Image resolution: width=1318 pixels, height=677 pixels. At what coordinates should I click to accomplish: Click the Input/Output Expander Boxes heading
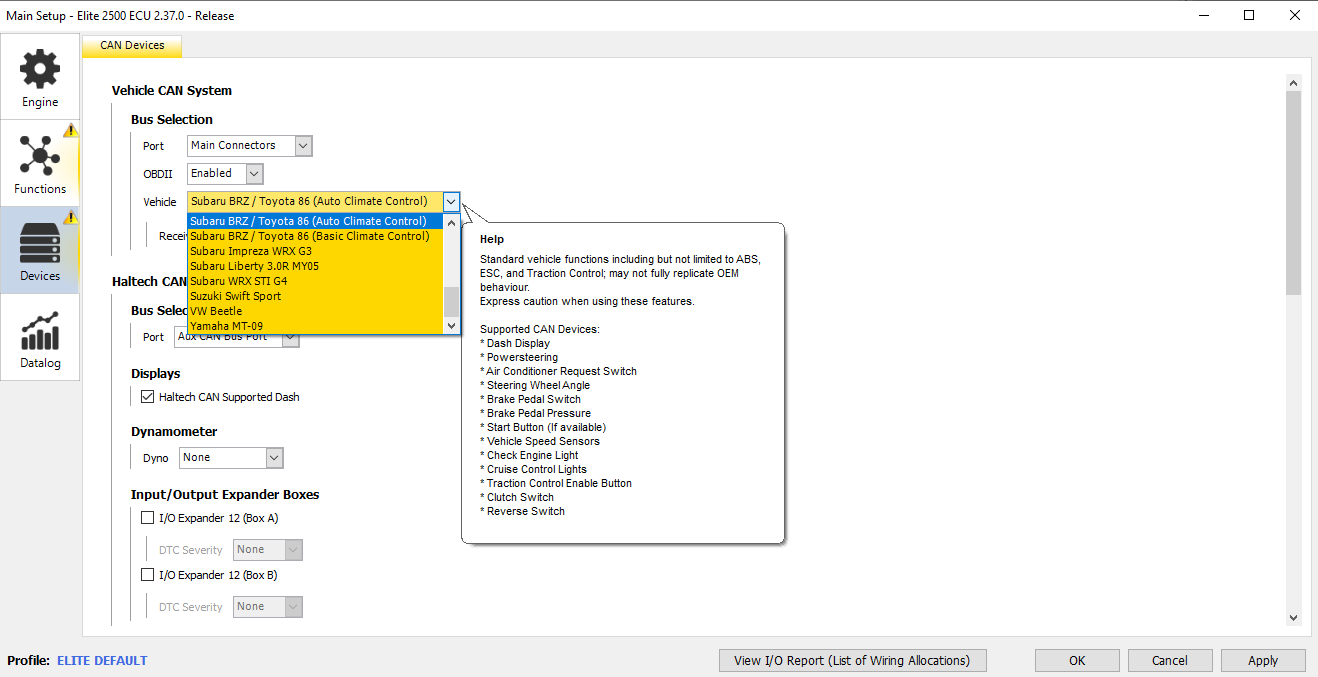point(225,495)
